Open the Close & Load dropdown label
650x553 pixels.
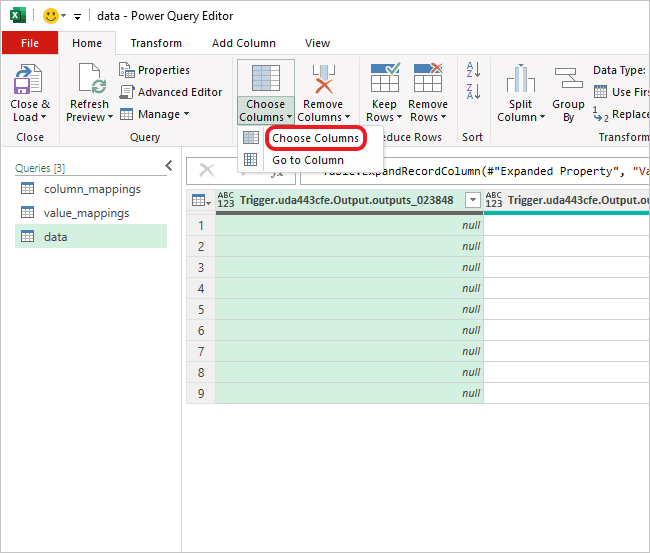[x=30, y=111]
